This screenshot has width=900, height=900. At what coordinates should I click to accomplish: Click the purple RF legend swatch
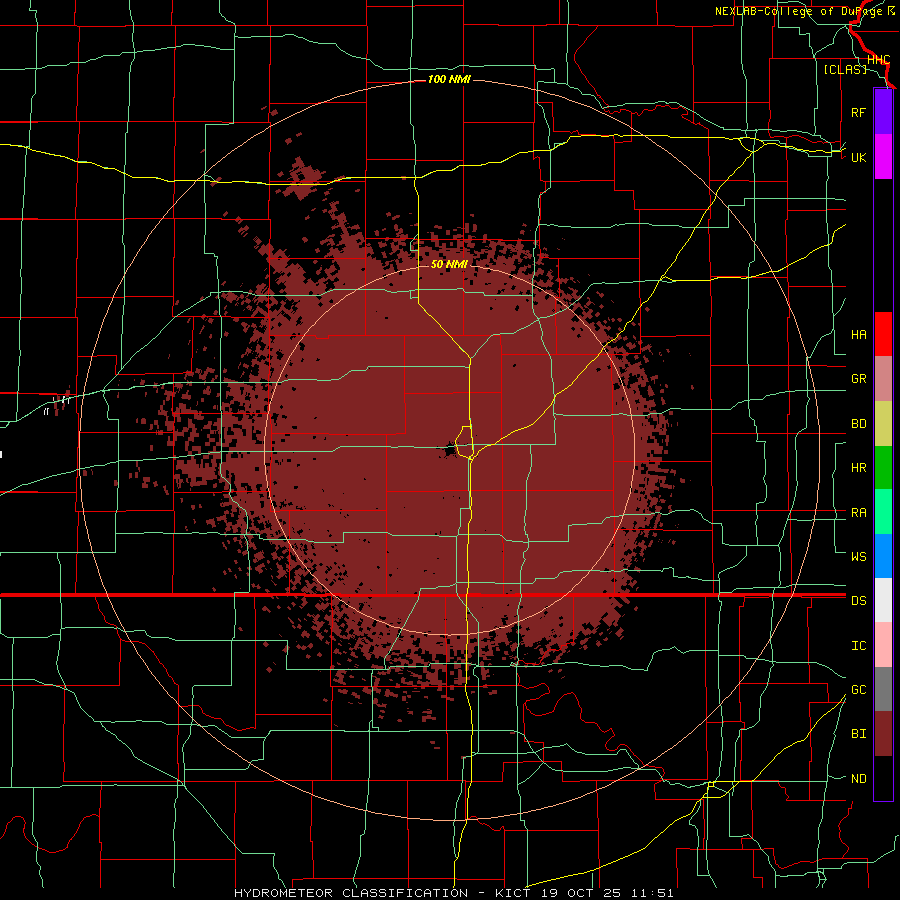coord(883,112)
